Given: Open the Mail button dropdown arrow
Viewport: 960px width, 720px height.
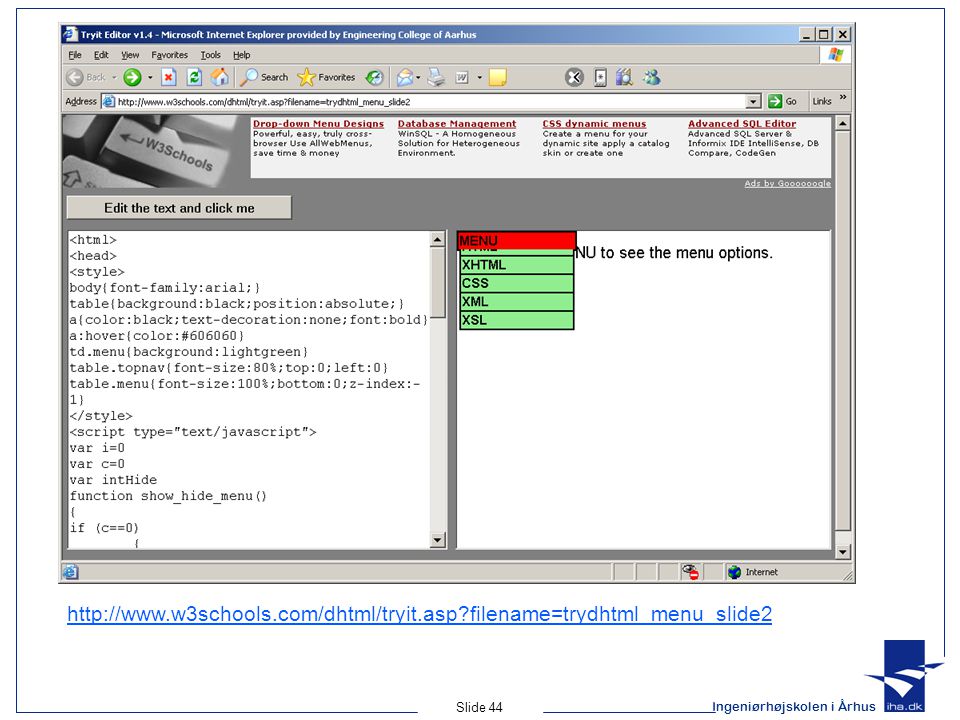Looking at the screenshot, I should click(418, 77).
